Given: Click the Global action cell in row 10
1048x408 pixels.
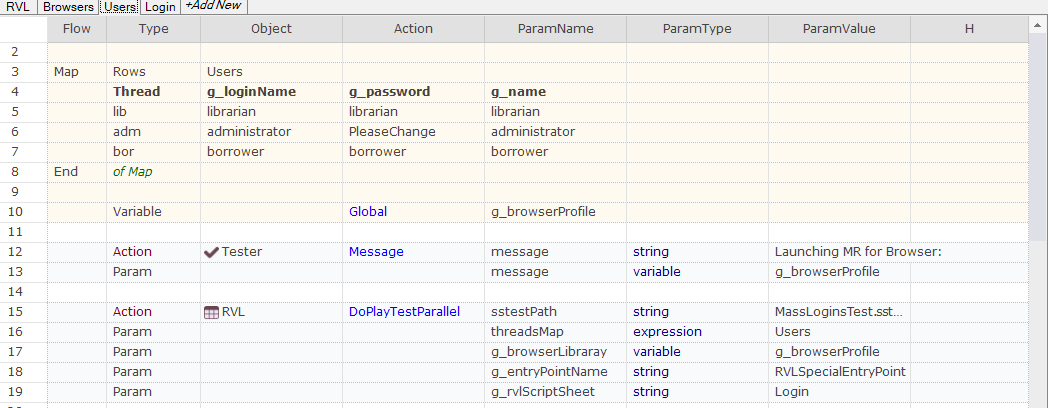Looking at the screenshot, I should [x=414, y=212].
